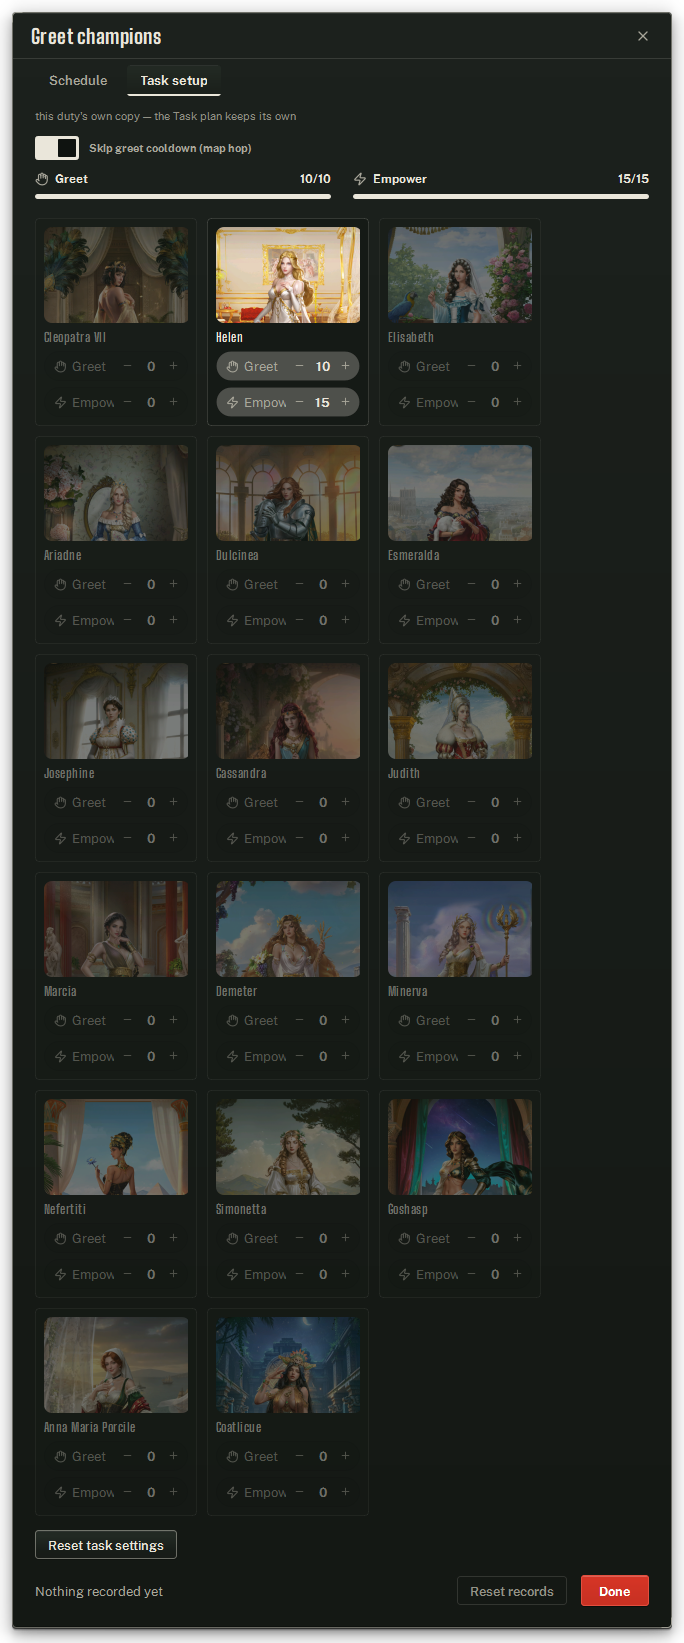Click Helen's Empower value 15

[322, 402]
